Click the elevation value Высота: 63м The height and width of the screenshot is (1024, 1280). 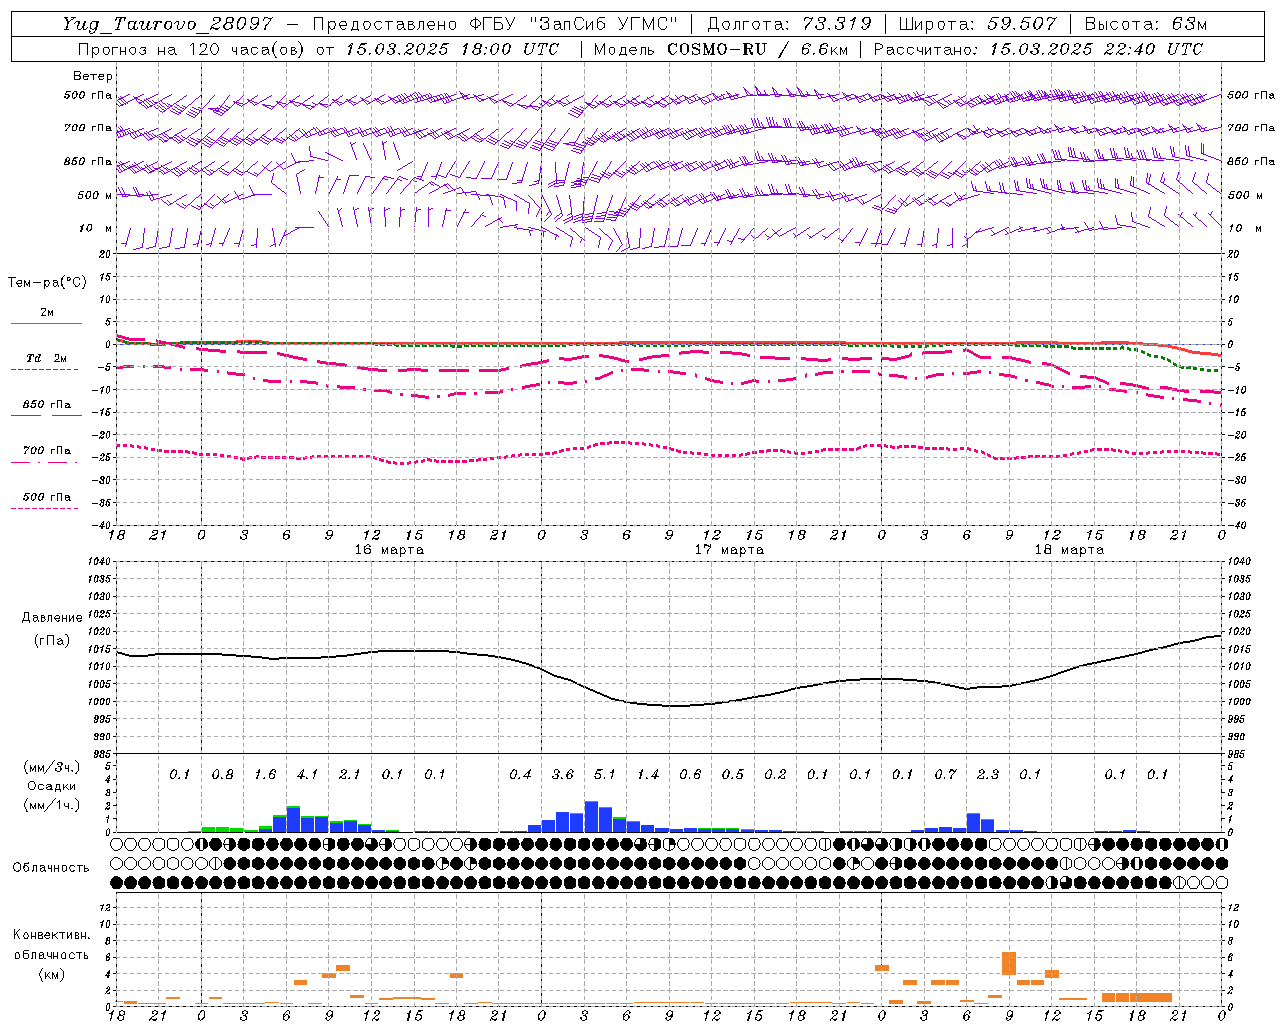click(x=1146, y=24)
